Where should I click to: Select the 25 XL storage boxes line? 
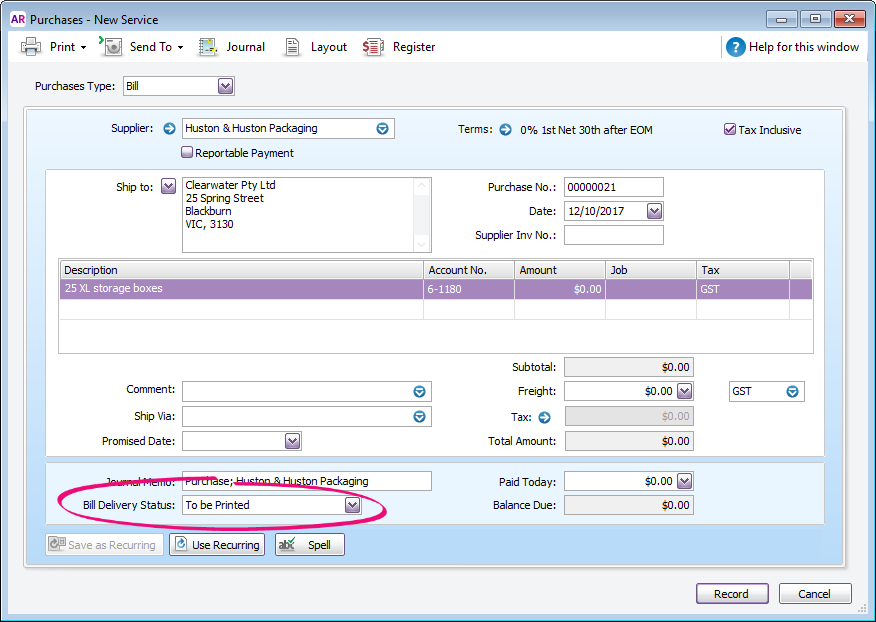pyautogui.click(x=240, y=289)
